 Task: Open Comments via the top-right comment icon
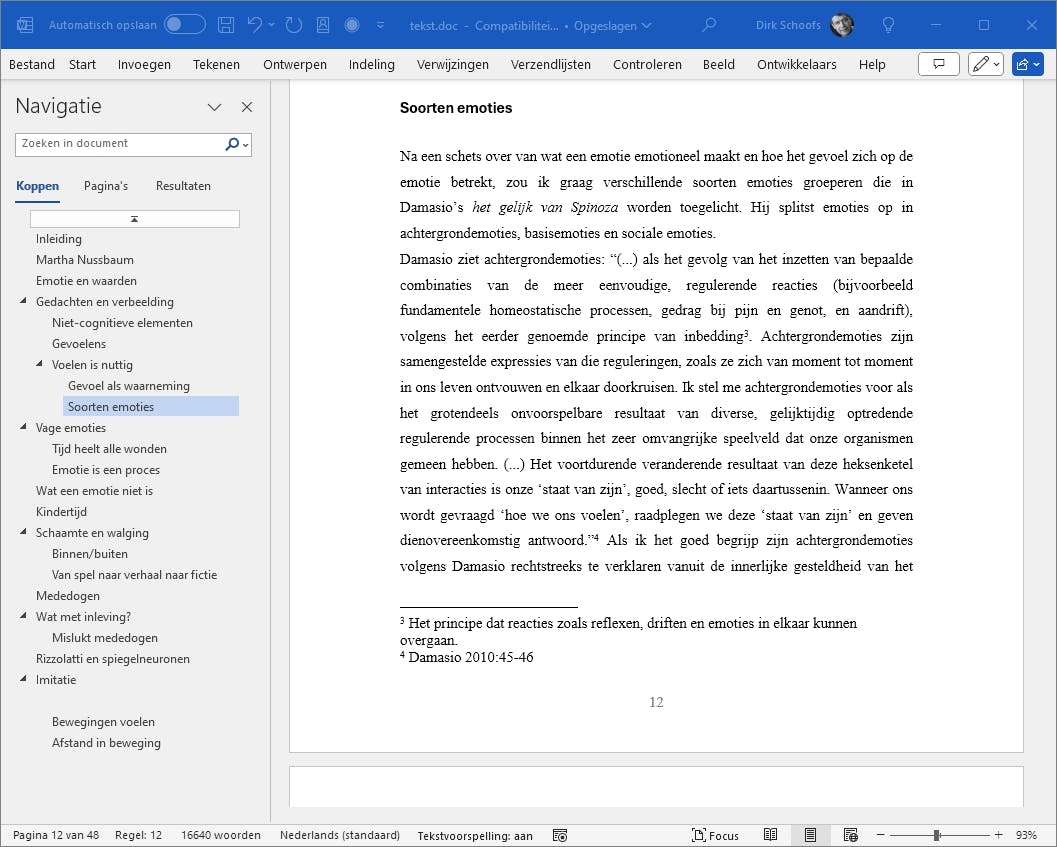pyautogui.click(x=938, y=63)
